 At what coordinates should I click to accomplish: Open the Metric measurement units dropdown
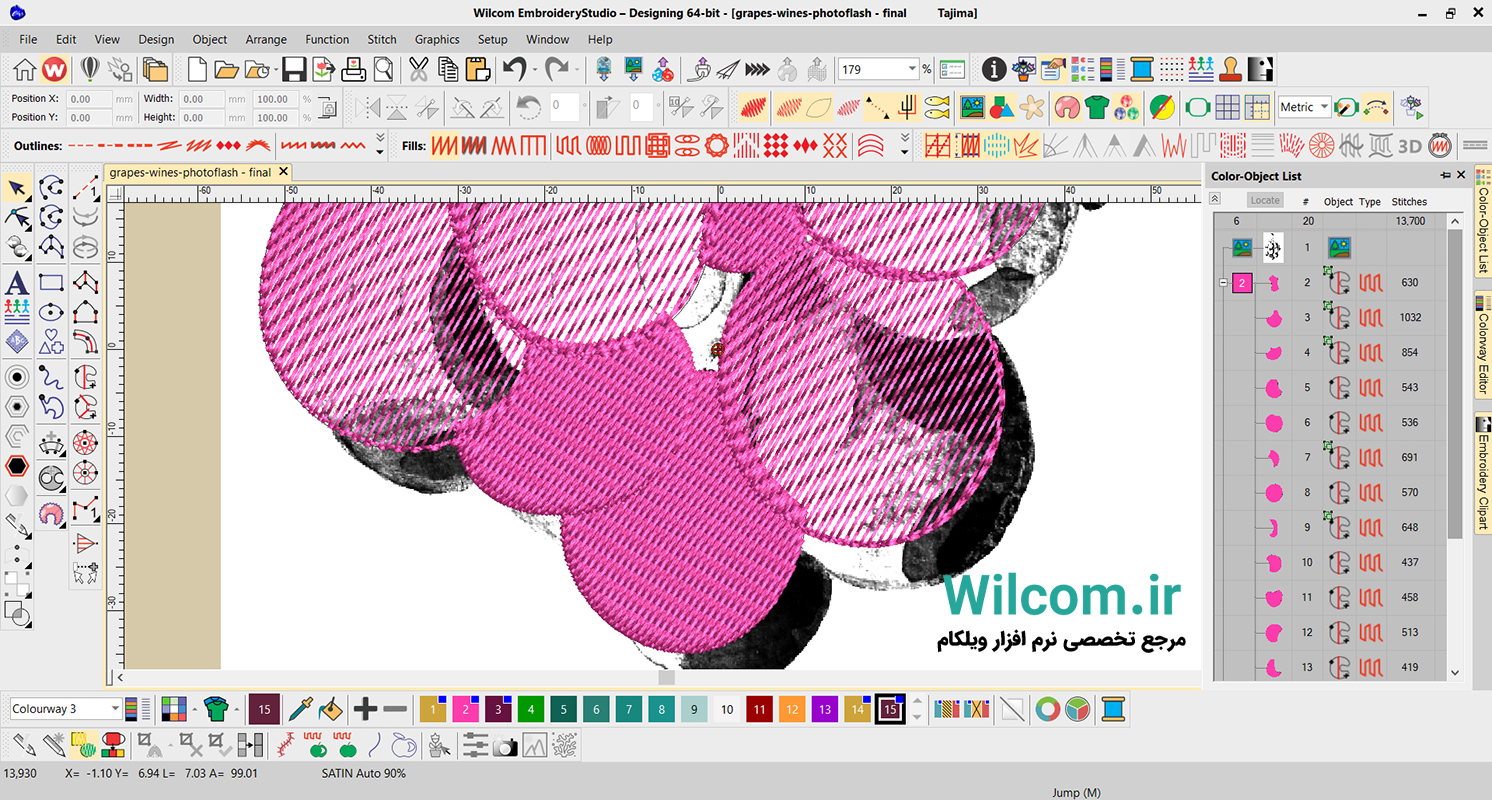point(1324,107)
